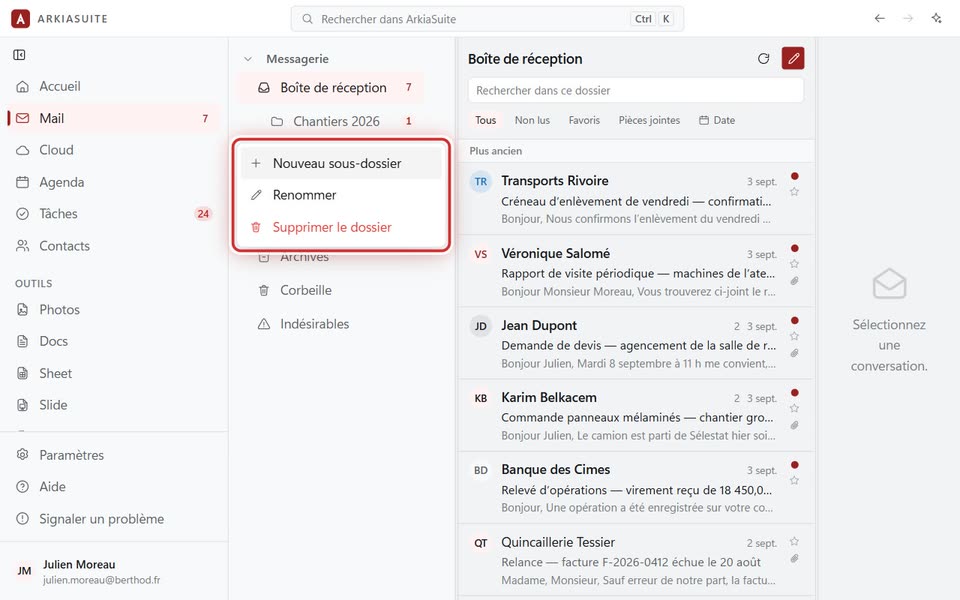The image size is (960, 600).
Task: Click Signaler un problème
Action: [114, 519]
